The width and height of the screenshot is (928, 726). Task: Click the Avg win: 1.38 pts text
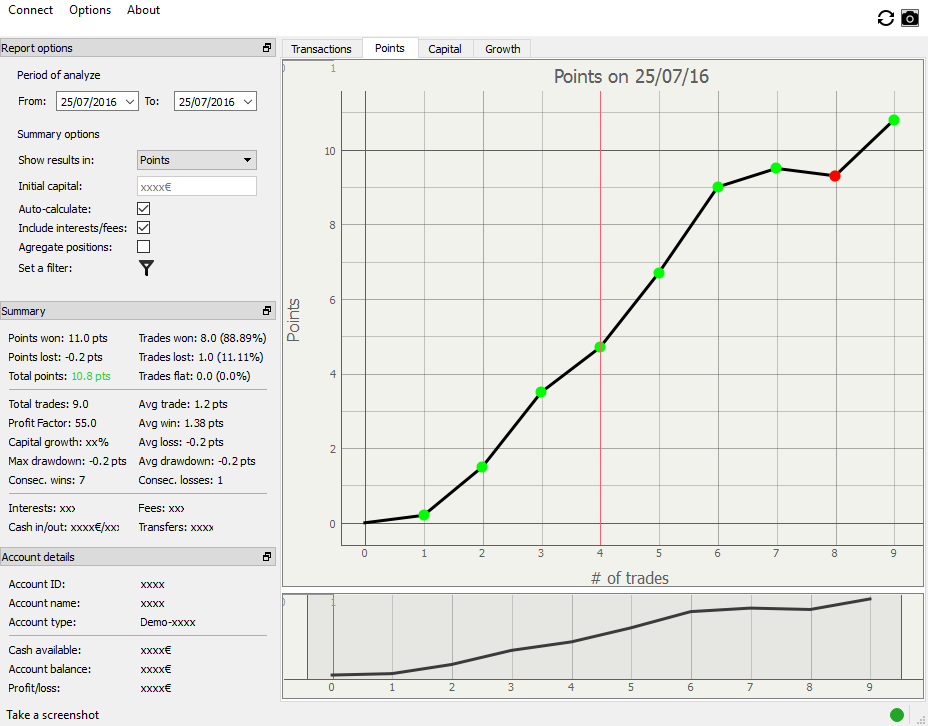pyautogui.click(x=181, y=423)
